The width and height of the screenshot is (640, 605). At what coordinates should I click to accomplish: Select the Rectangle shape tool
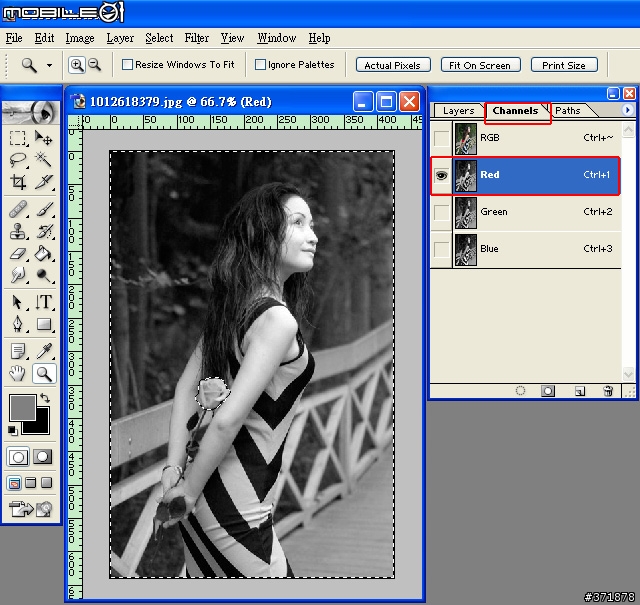[43, 325]
